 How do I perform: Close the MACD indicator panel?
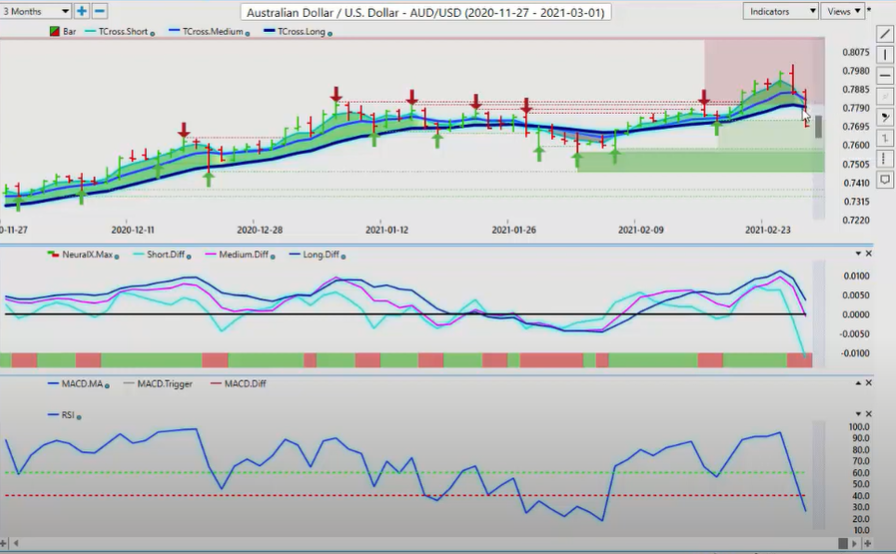(x=869, y=383)
